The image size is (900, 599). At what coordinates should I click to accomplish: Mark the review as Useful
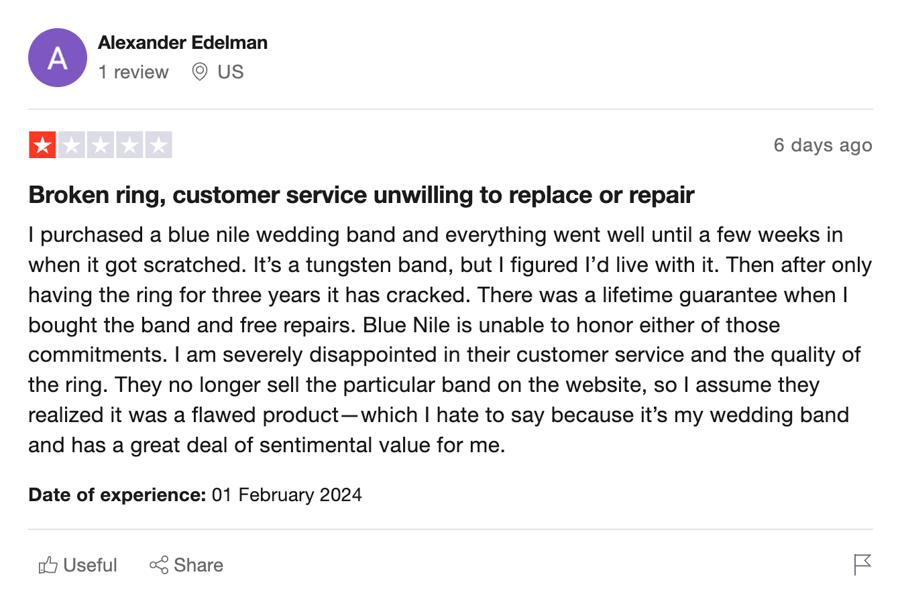pos(77,566)
